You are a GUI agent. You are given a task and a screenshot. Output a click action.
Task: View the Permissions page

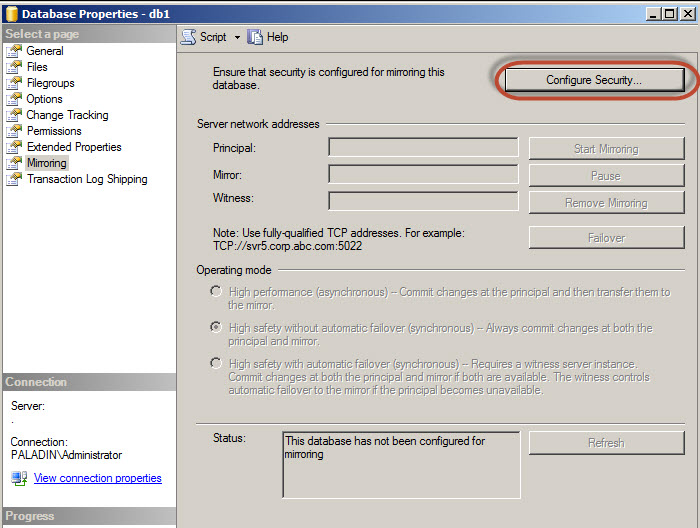click(x=54, y=131)
